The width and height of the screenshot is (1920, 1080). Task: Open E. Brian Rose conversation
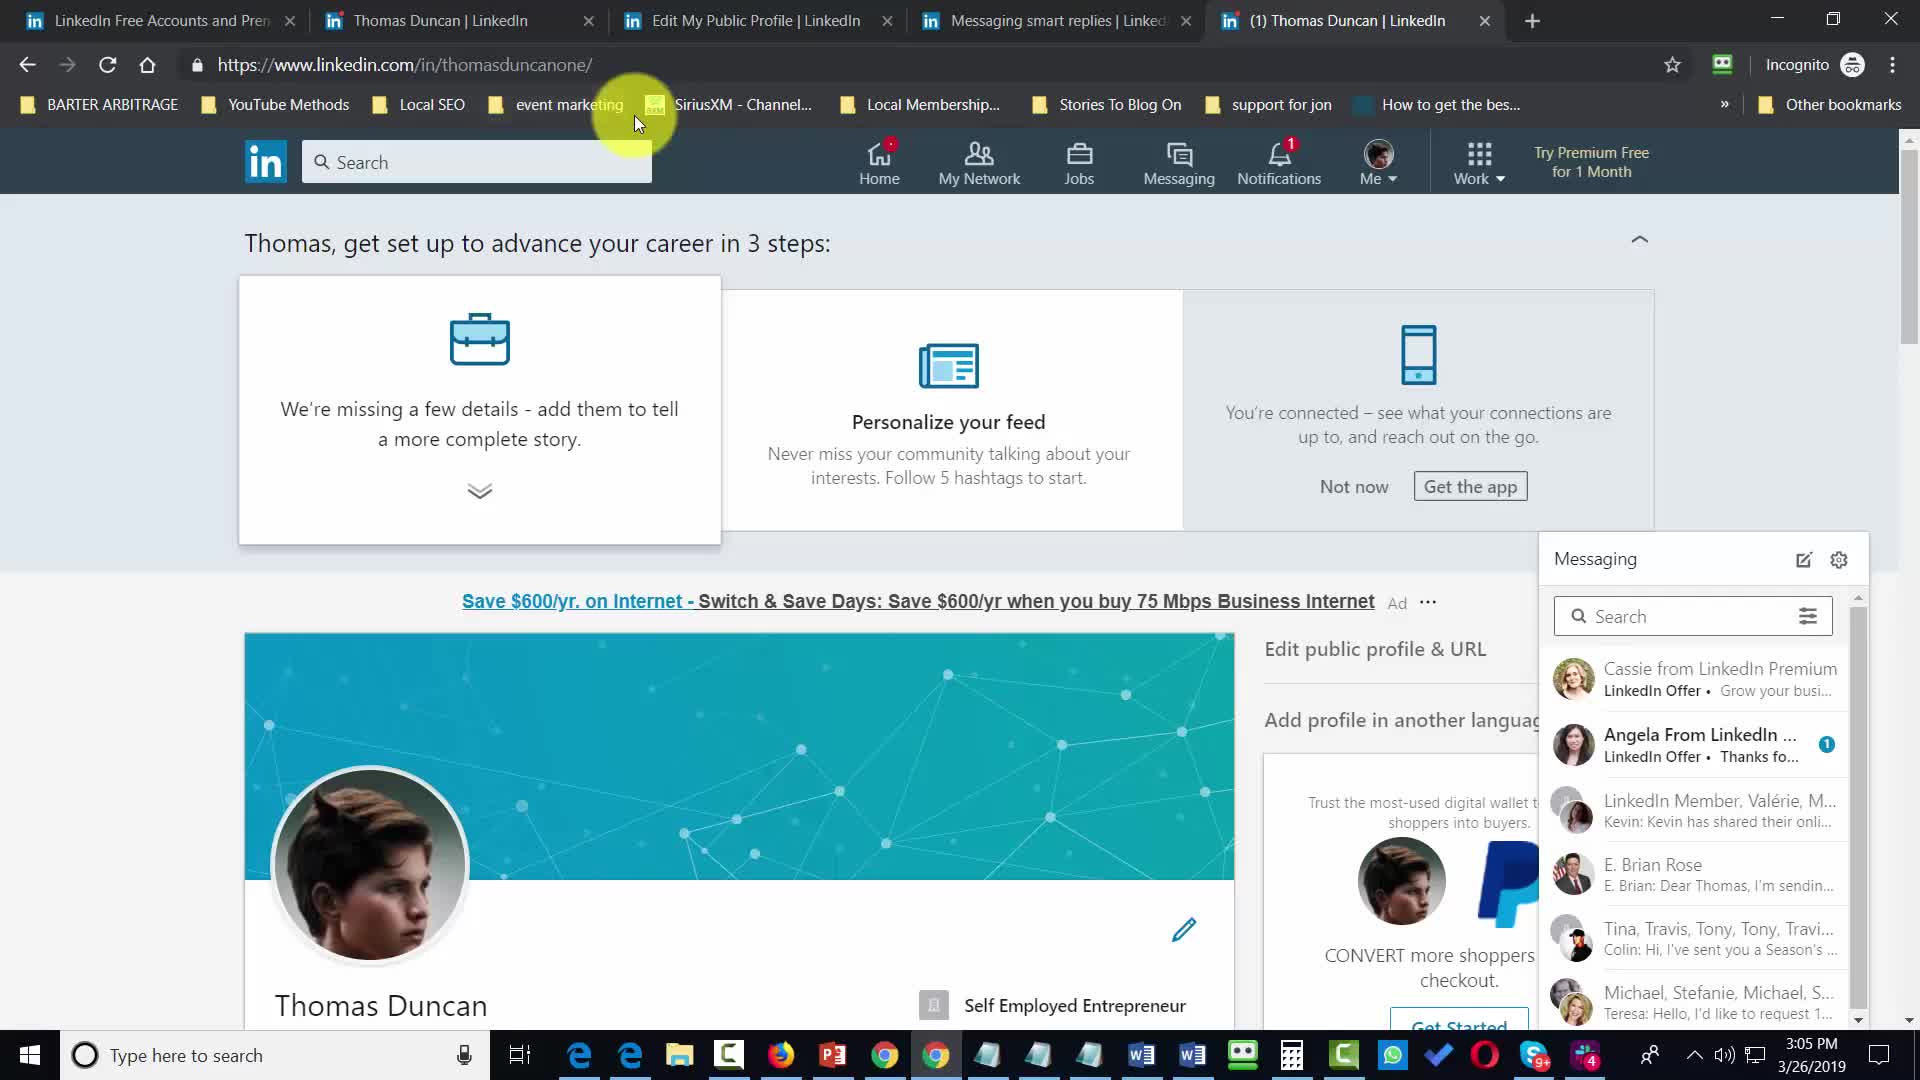pos(1694,874)
